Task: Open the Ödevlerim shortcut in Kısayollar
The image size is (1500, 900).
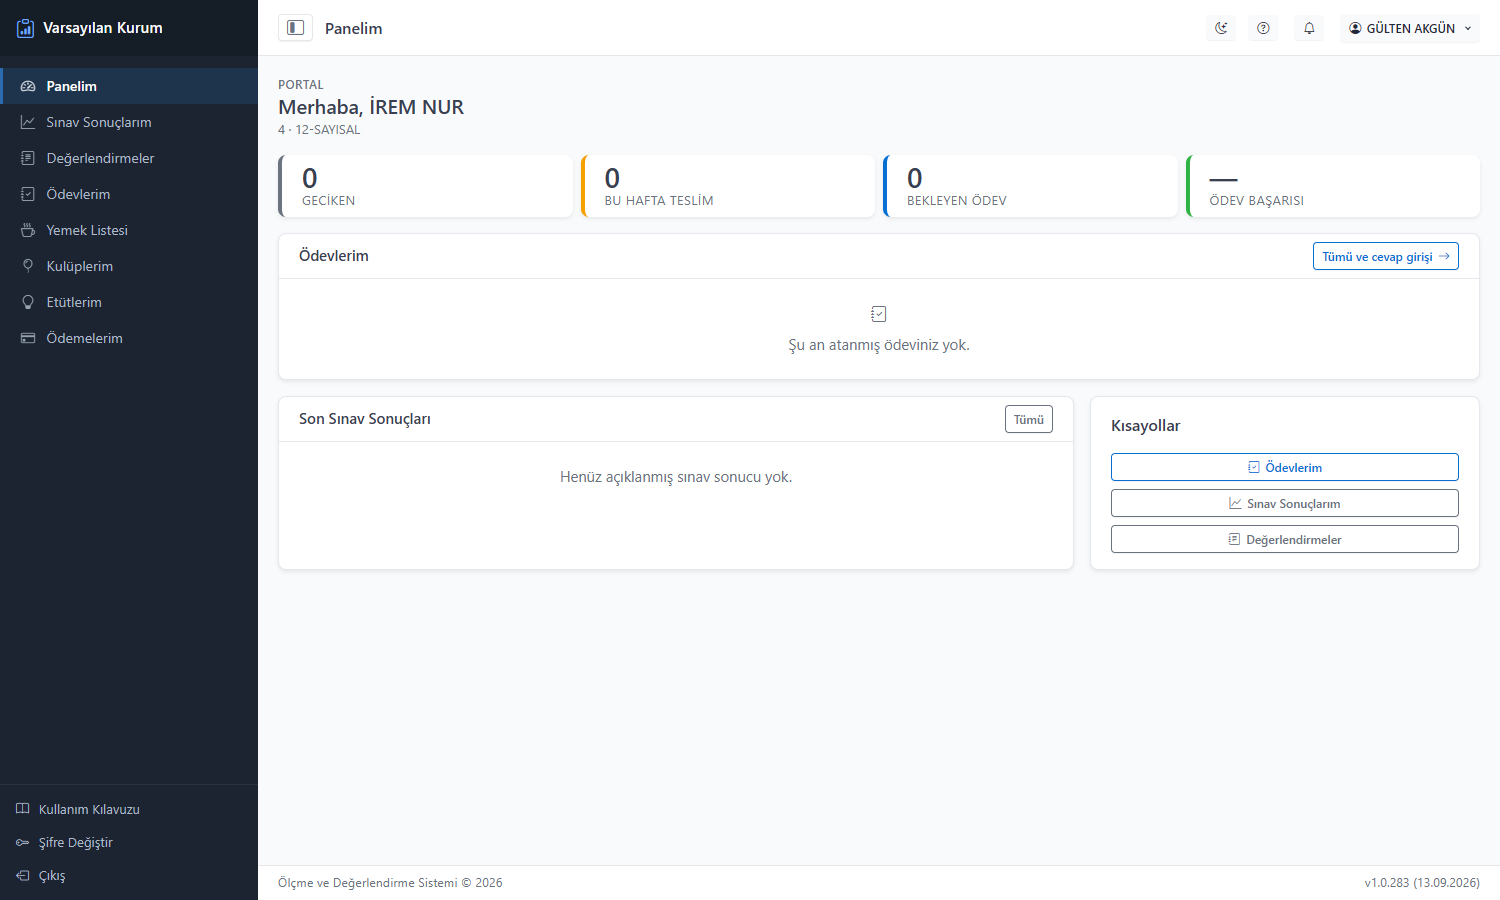Action: coord(1284,467)
